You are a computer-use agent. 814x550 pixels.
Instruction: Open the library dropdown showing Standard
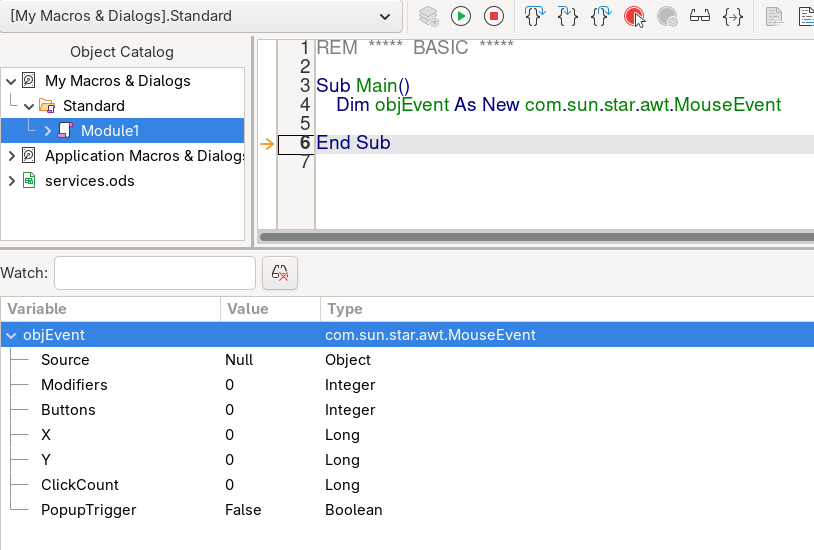tap(201, 16)
